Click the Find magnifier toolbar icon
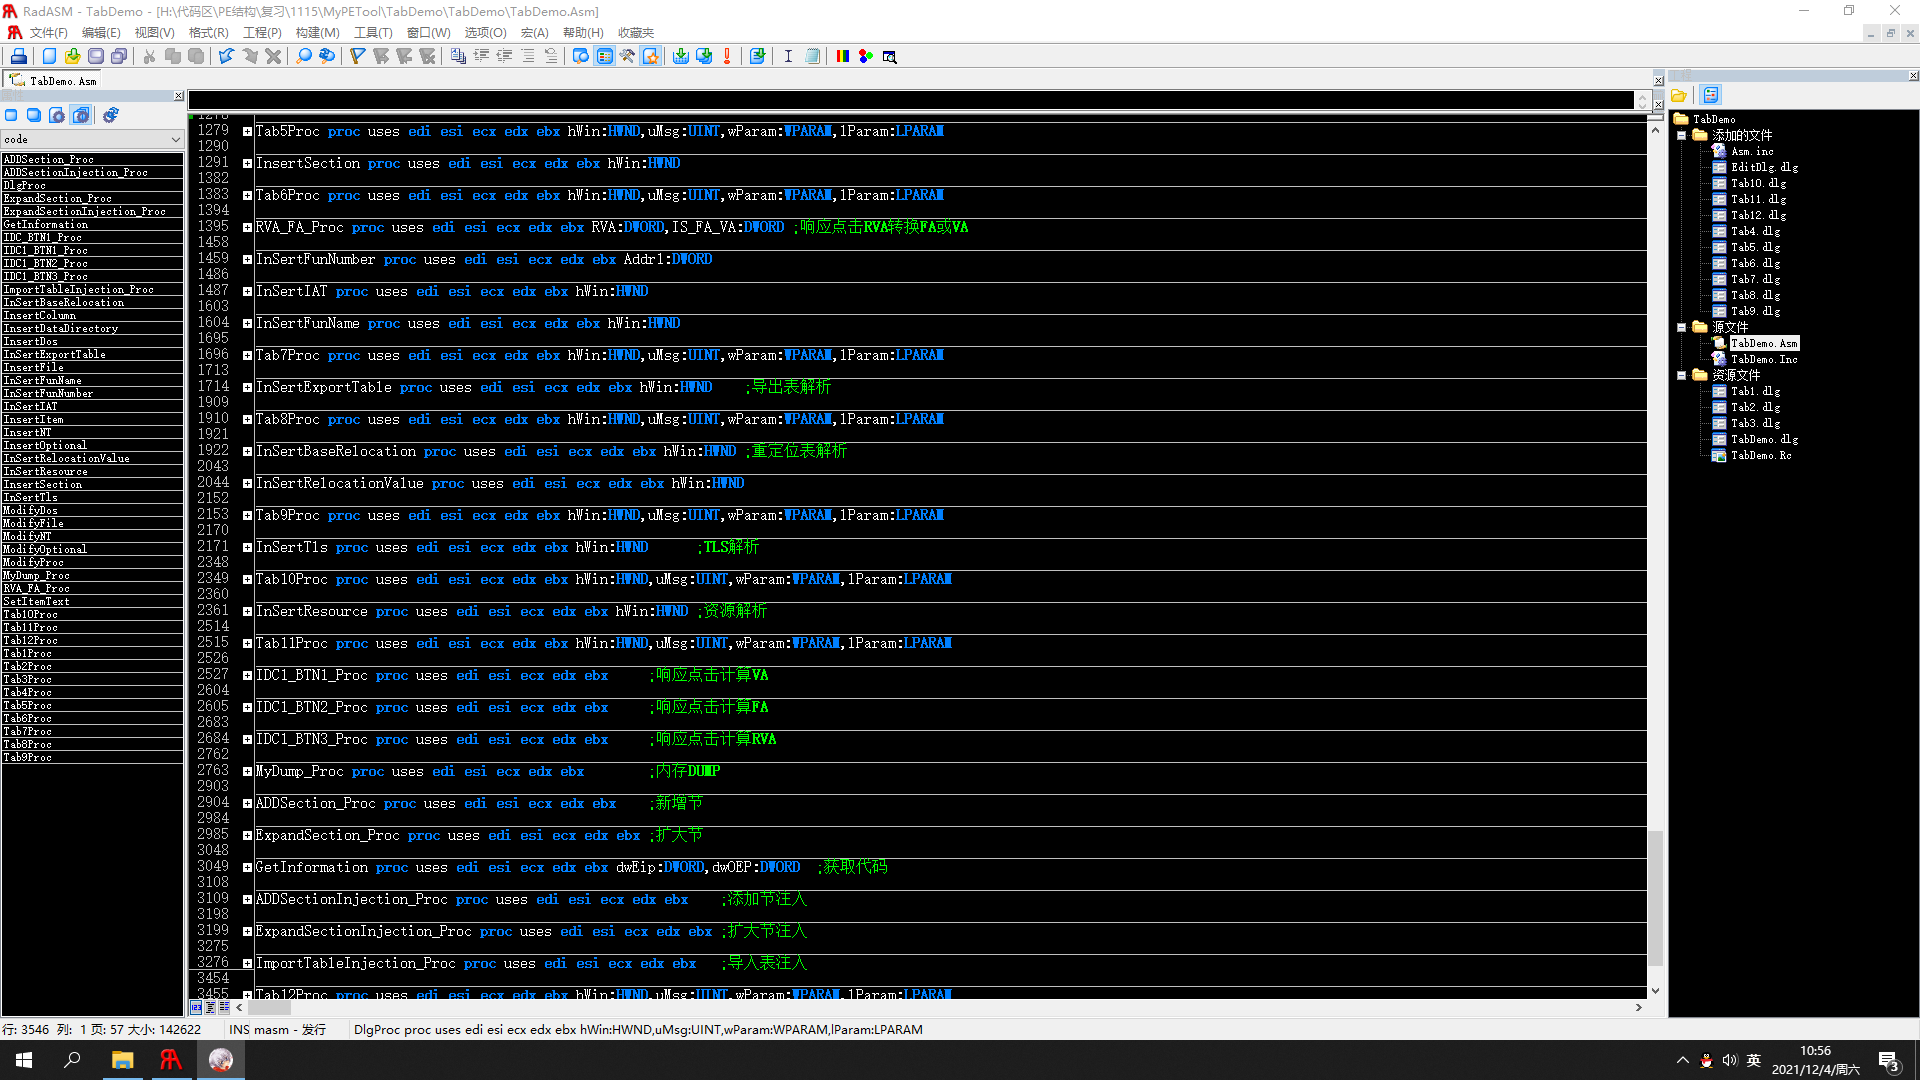Image resolution: width=1920 pixels, height=1080 pixels. coord(304,56)
